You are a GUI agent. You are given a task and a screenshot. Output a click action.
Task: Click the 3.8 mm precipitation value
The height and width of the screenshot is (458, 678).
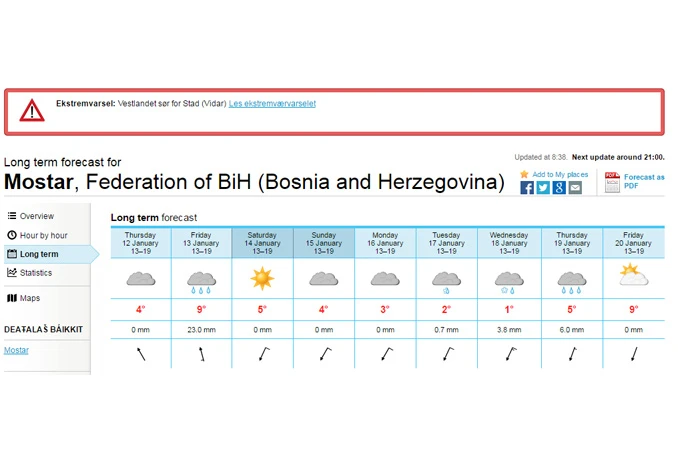tap(509, 330)
